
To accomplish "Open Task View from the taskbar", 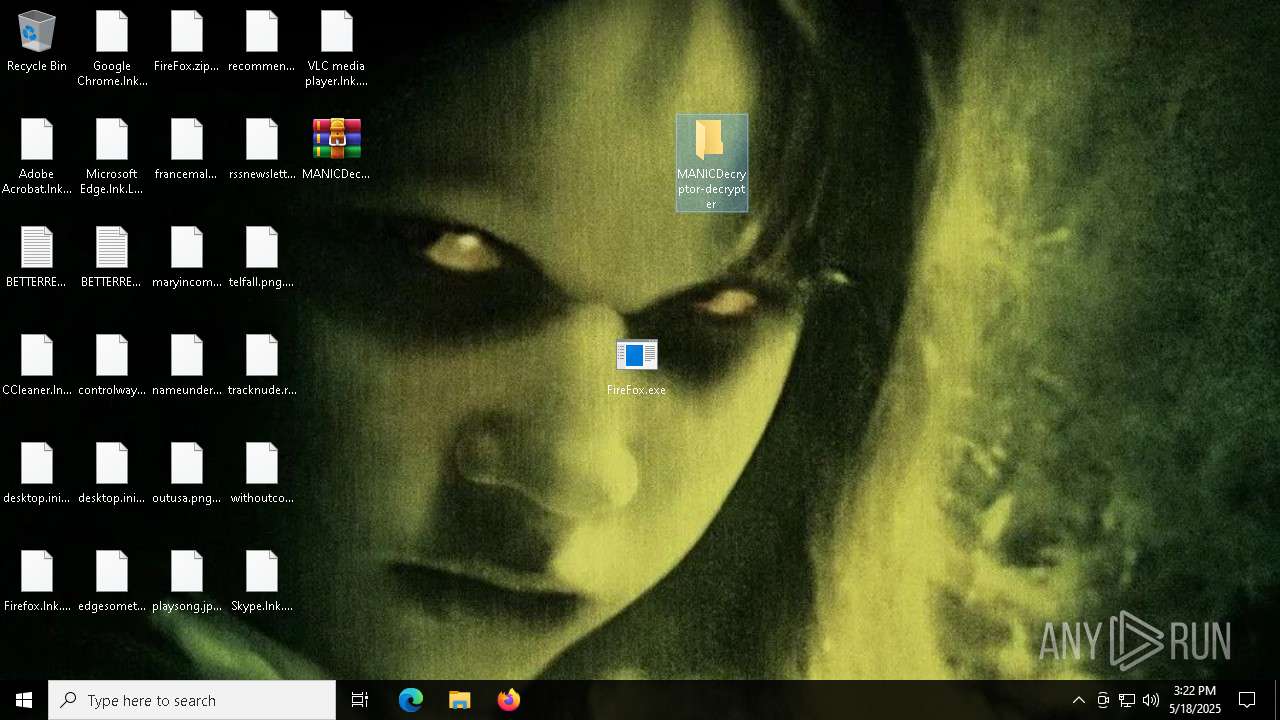I will coord(360,700).
